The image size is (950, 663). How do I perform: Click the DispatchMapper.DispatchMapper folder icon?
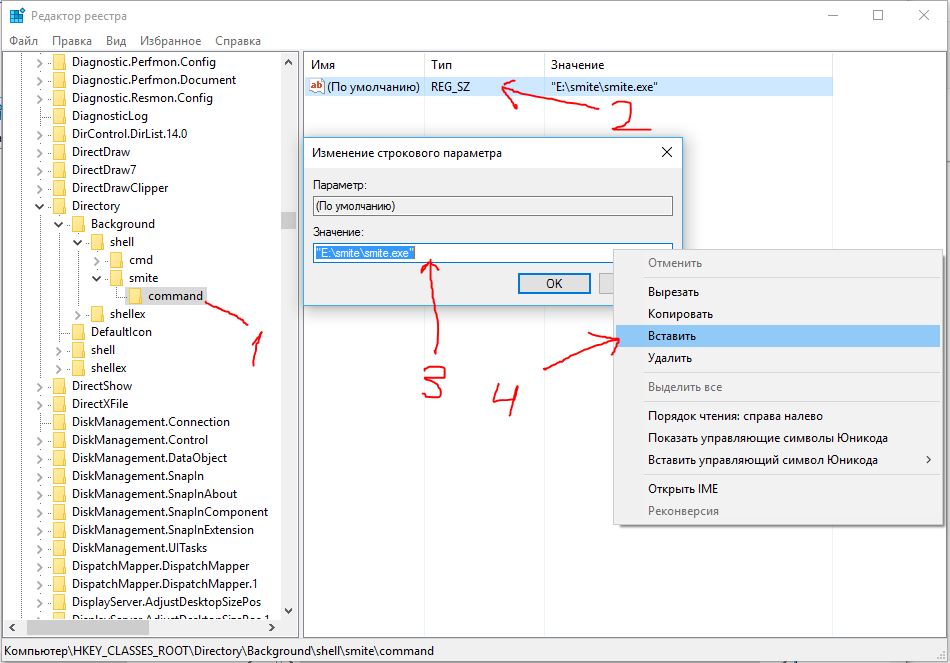(59, 566)
